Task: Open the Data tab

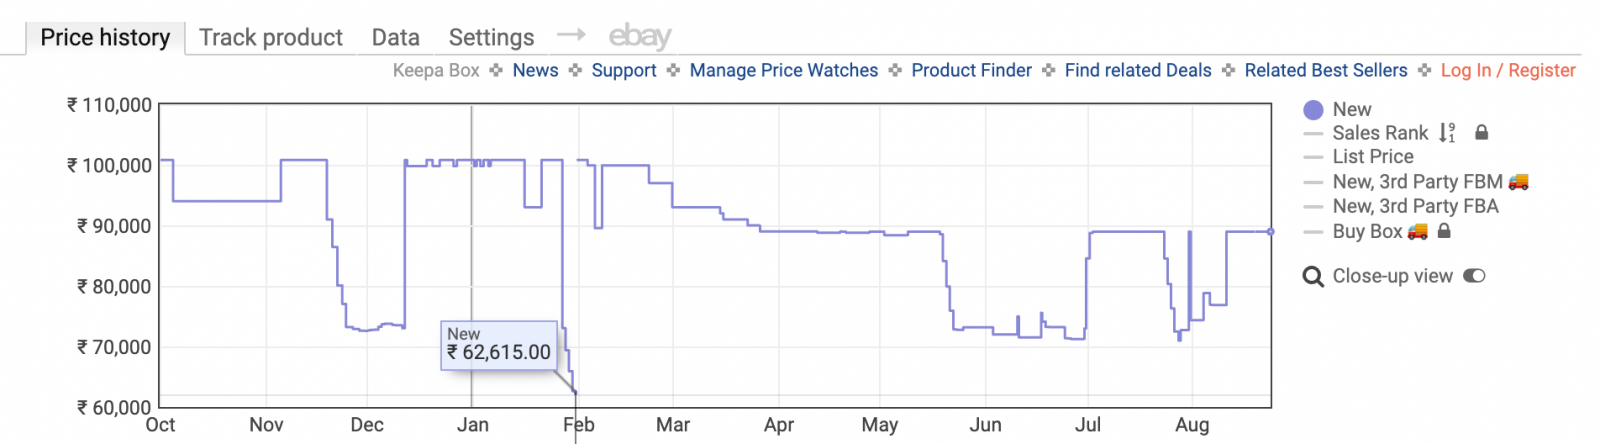Action: point(396,37)
